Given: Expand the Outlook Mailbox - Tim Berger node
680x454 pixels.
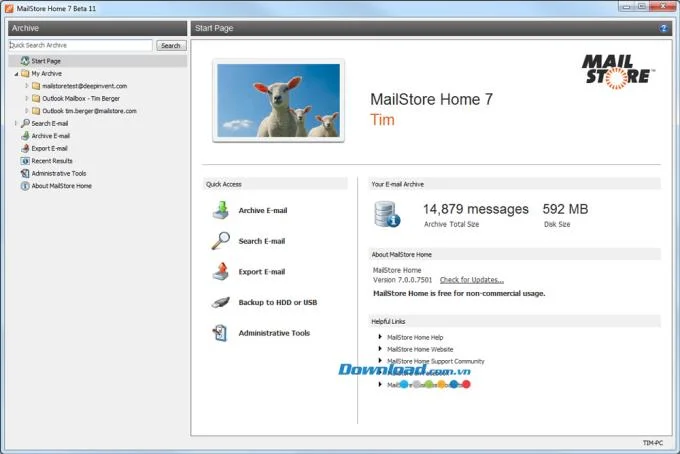Looking at the screenshot, I should (26, 98).
